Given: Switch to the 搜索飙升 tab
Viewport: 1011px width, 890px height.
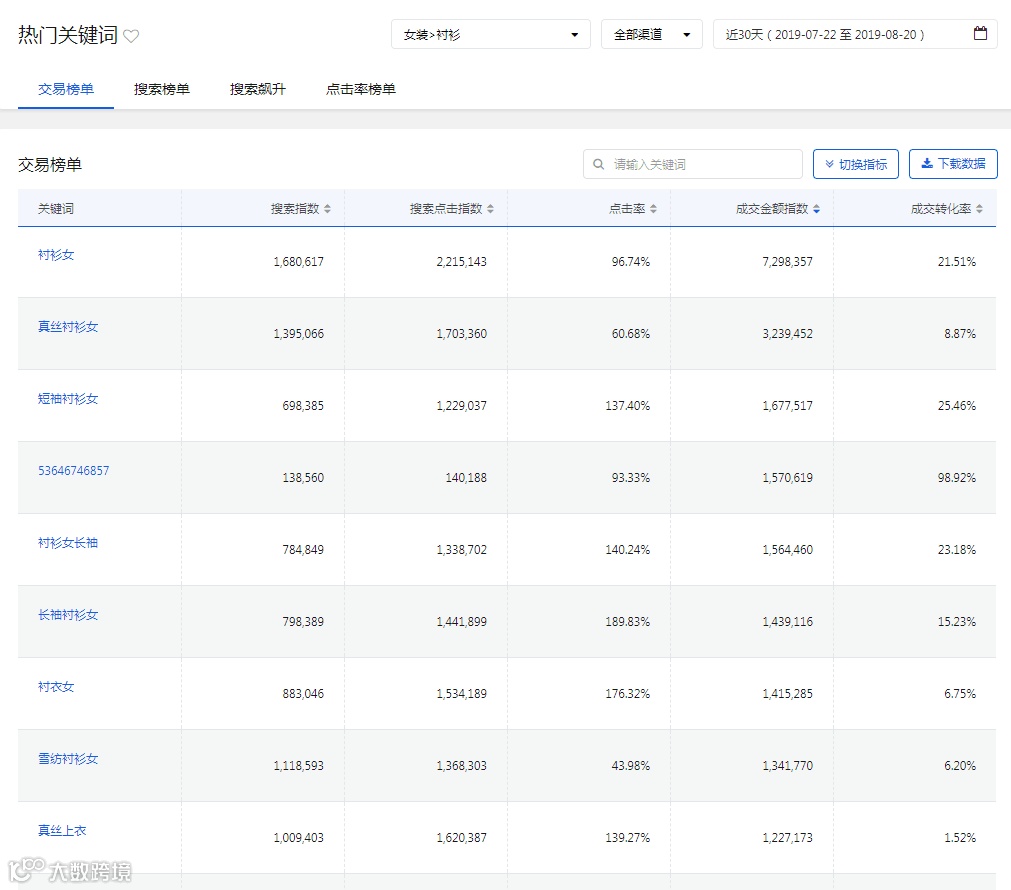Looking at the screenshot, I should [258, 89].
